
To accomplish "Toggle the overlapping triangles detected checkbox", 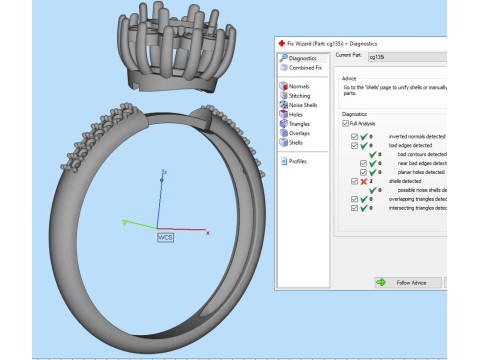I will click(354, 199).
